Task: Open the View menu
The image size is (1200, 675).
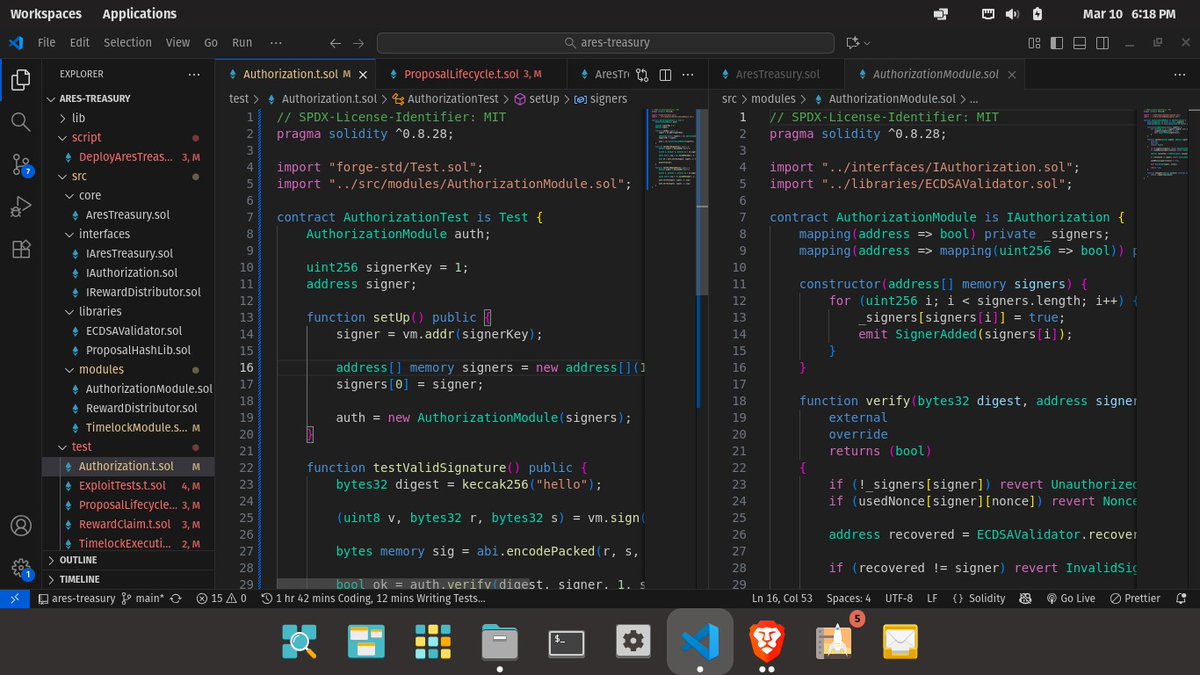Action: (x=178, y=43)
